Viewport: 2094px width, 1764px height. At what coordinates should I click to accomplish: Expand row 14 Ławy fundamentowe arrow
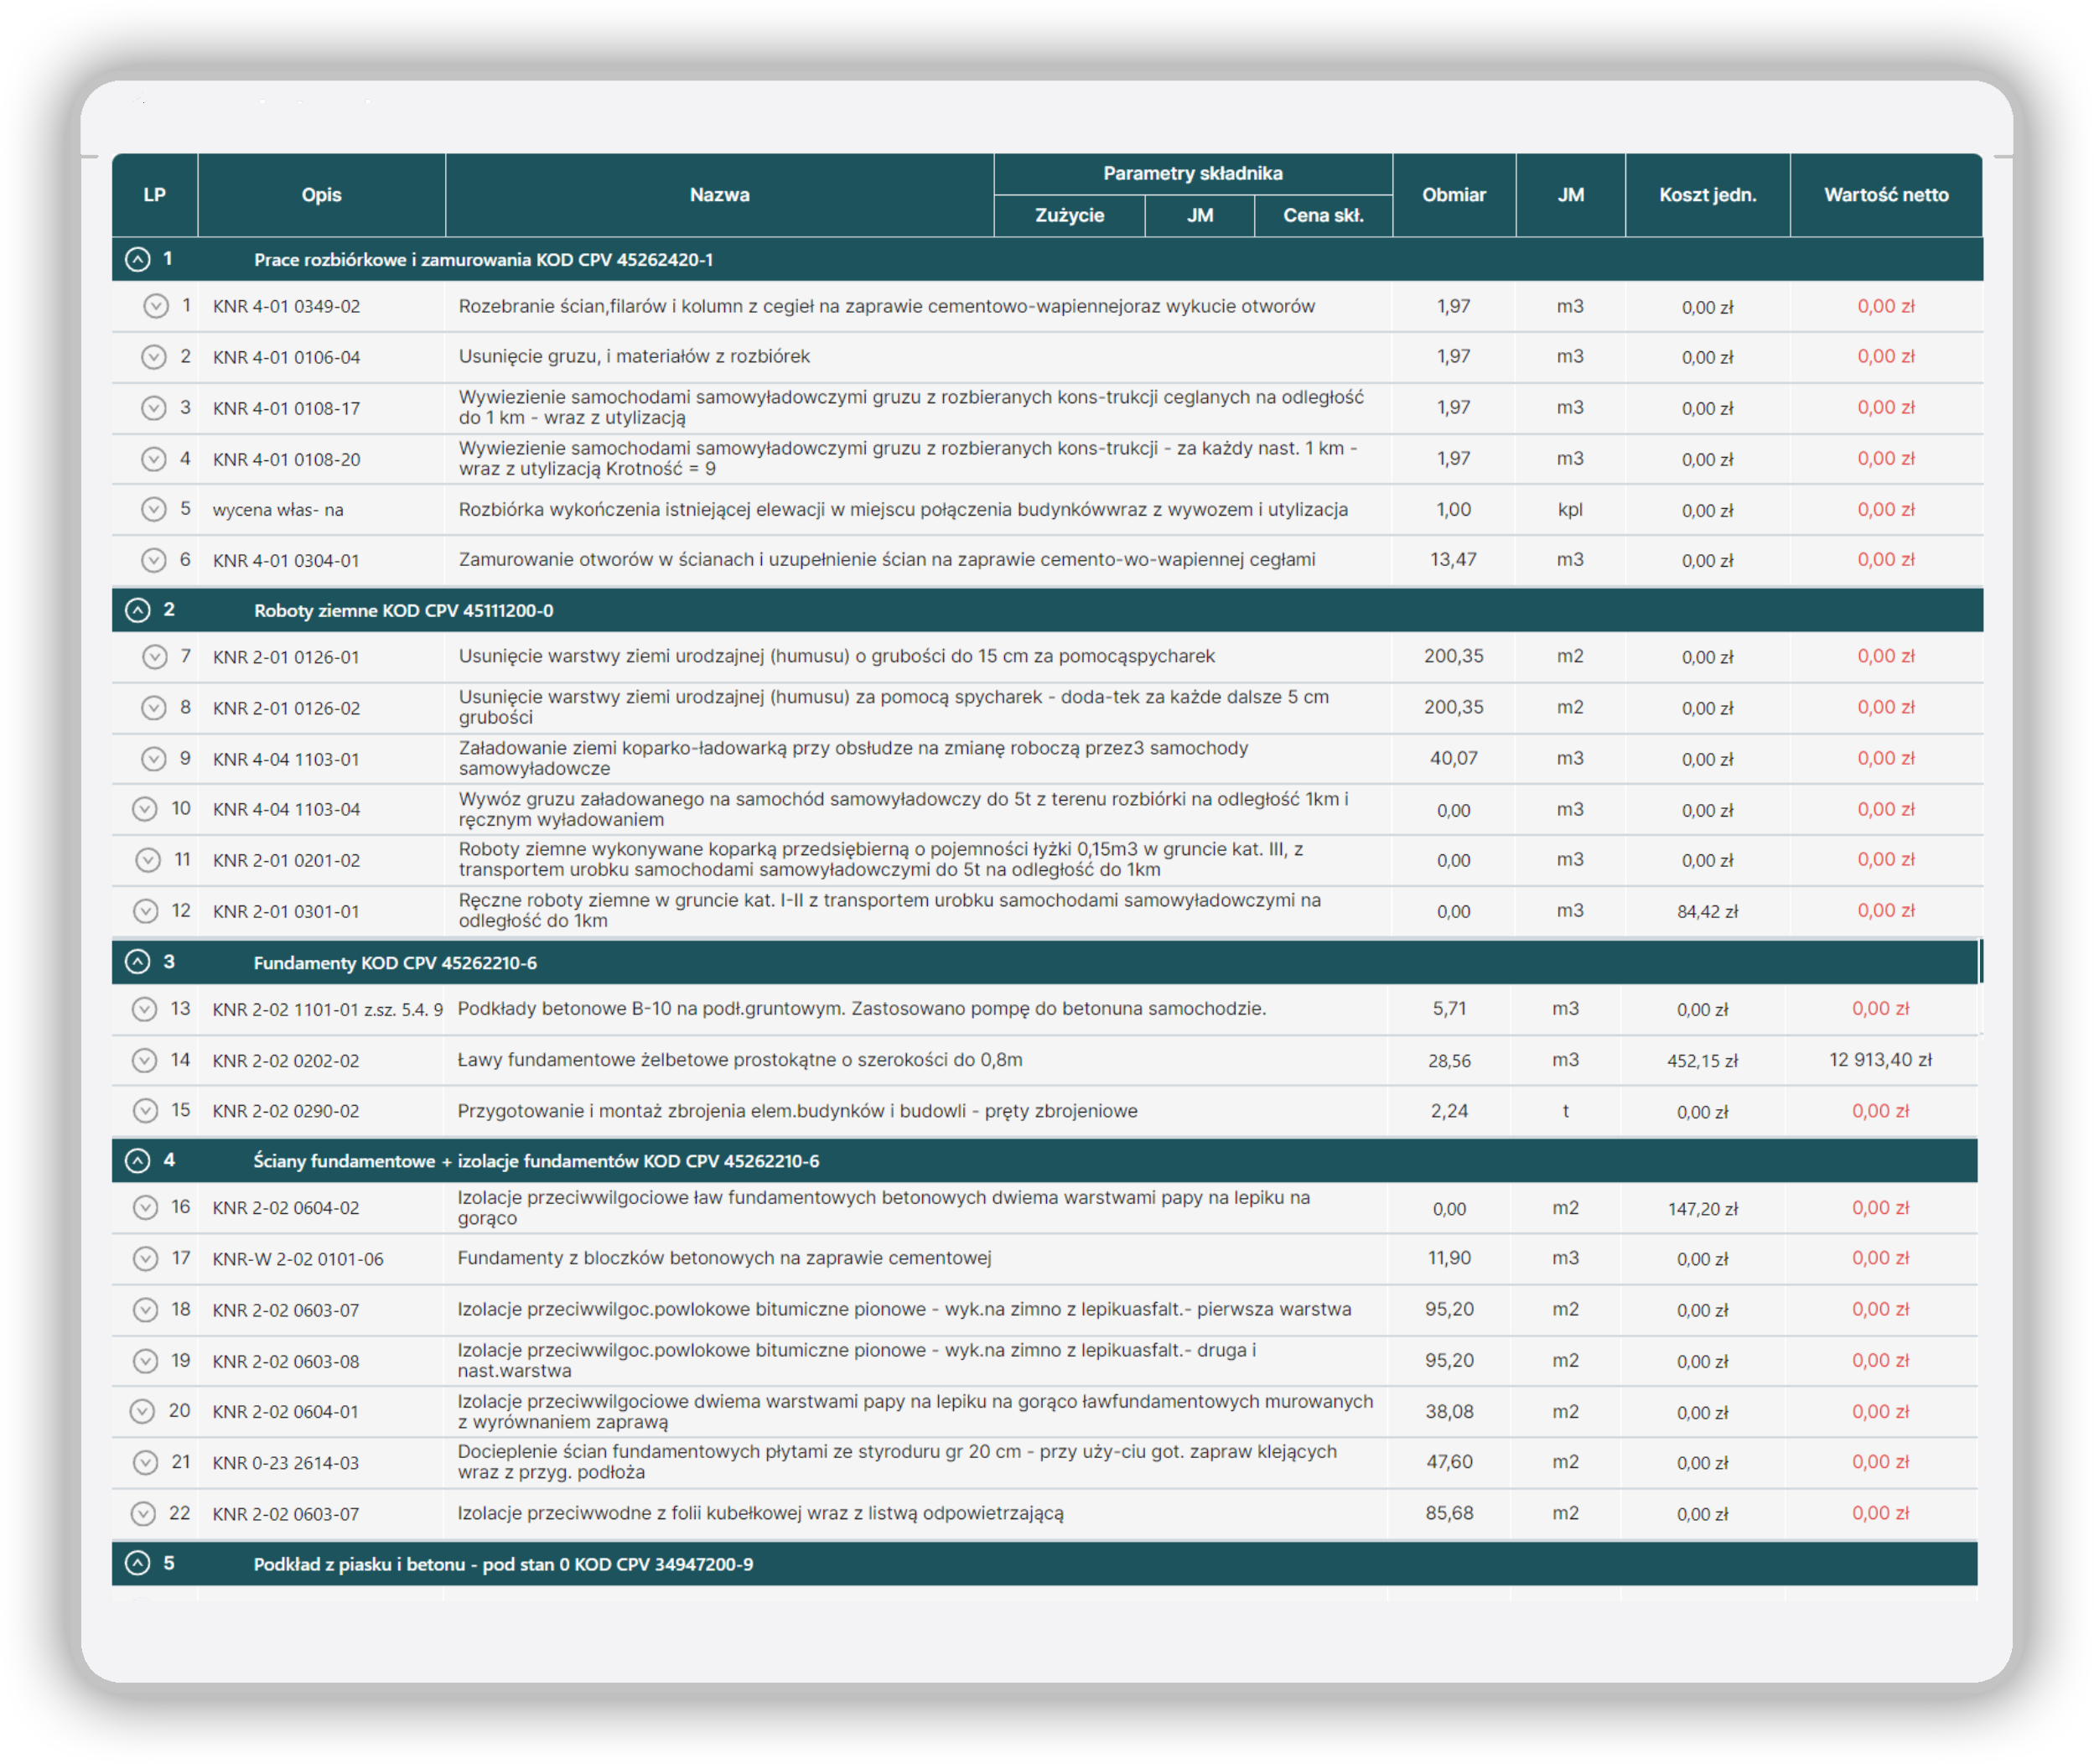click(x=145, y=1060)
